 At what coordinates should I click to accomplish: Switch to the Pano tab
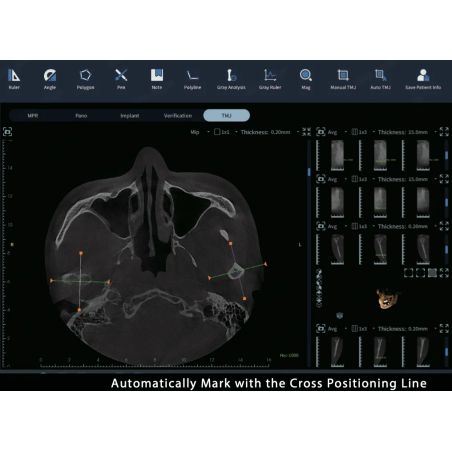[x=81, y=116]
